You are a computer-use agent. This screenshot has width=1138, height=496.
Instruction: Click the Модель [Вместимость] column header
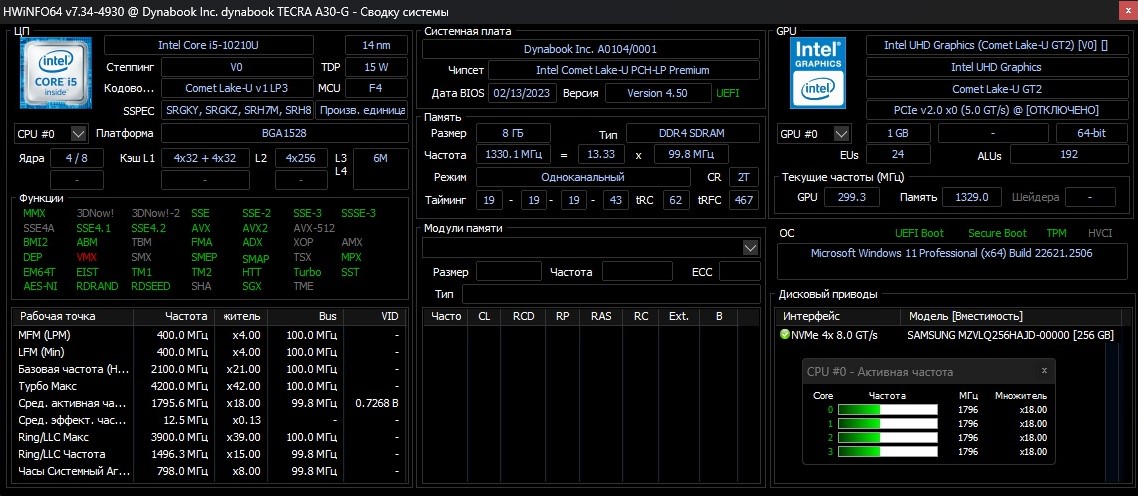click(x=965, y=316)
